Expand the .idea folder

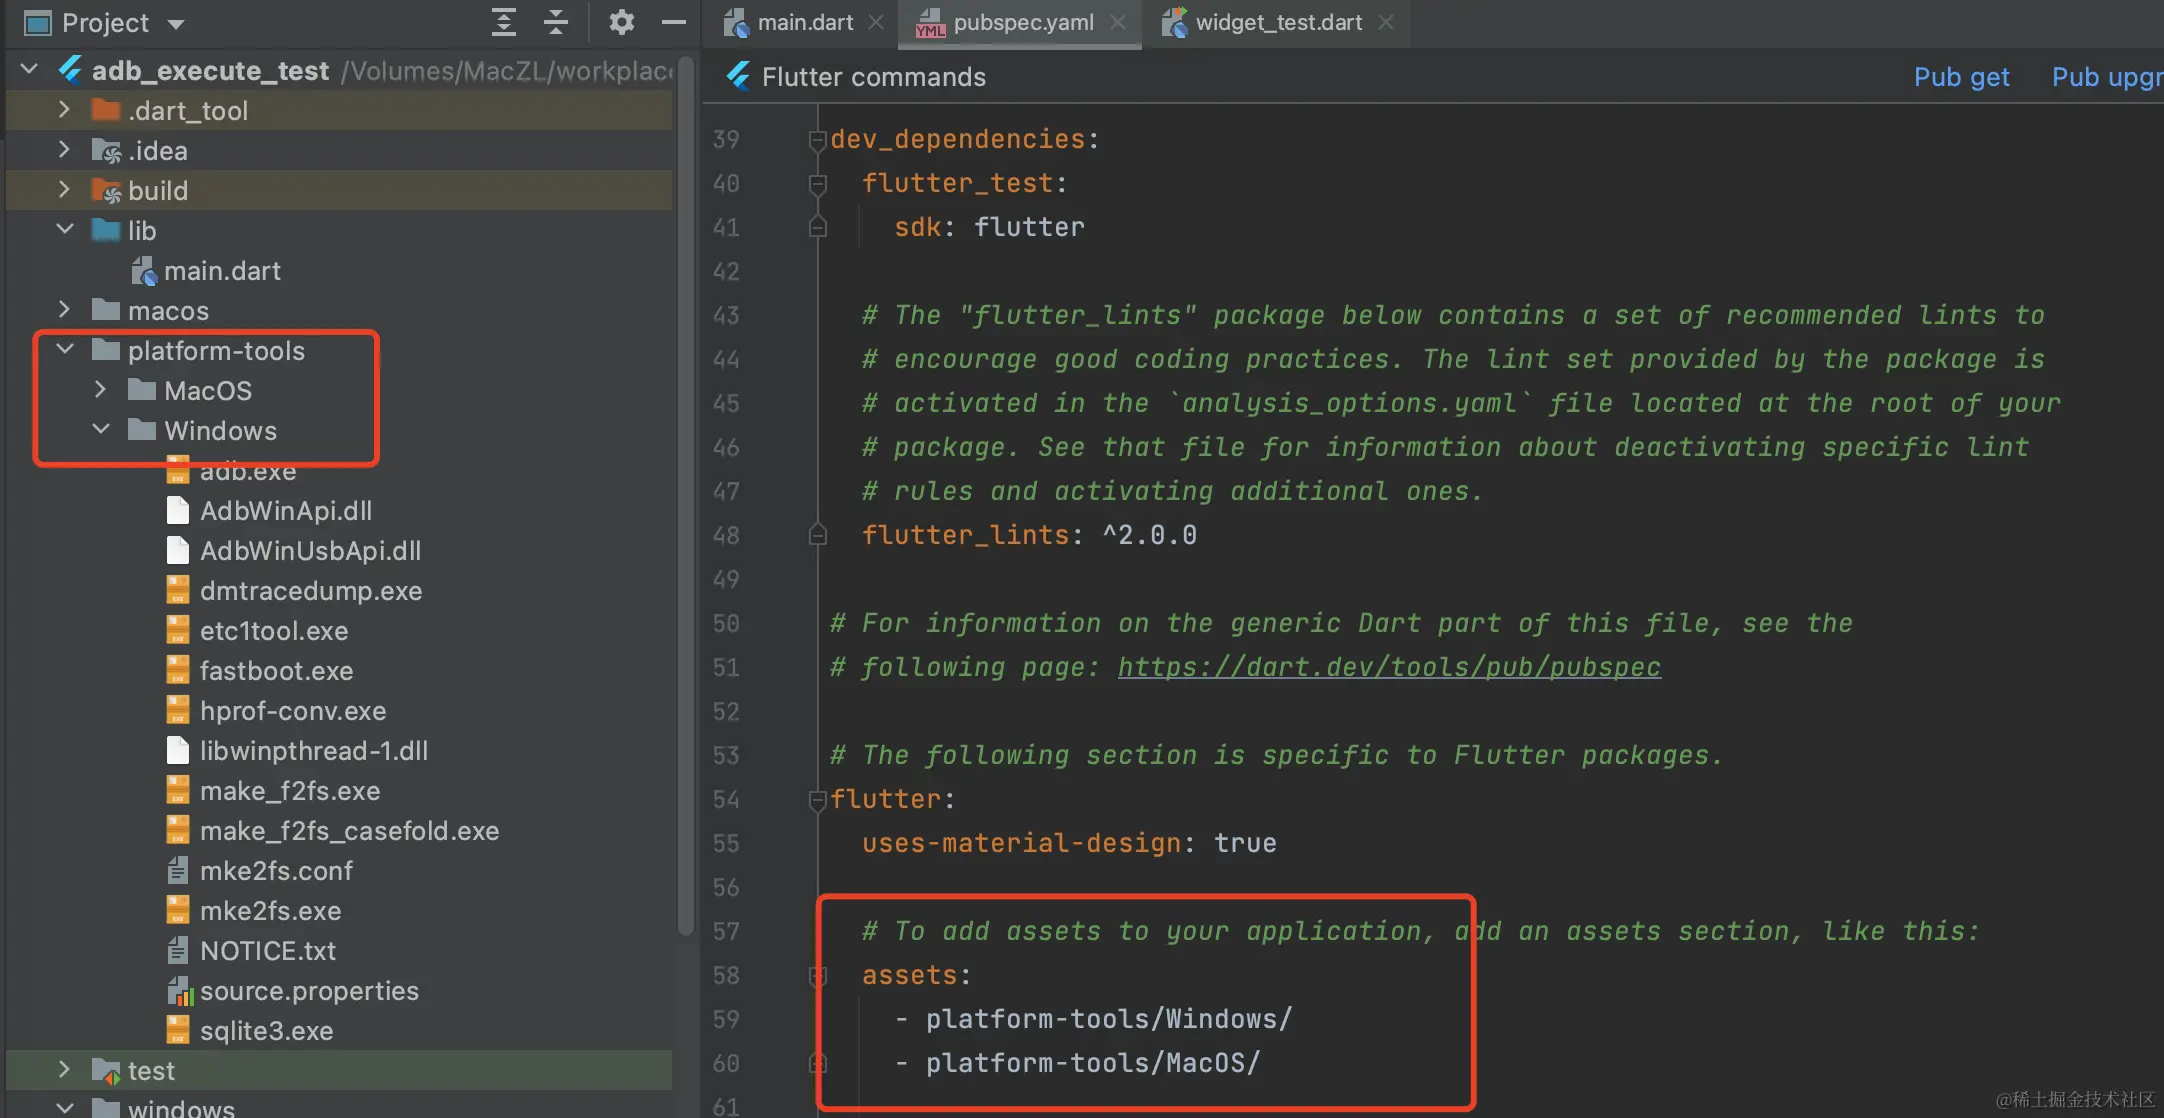64,150
